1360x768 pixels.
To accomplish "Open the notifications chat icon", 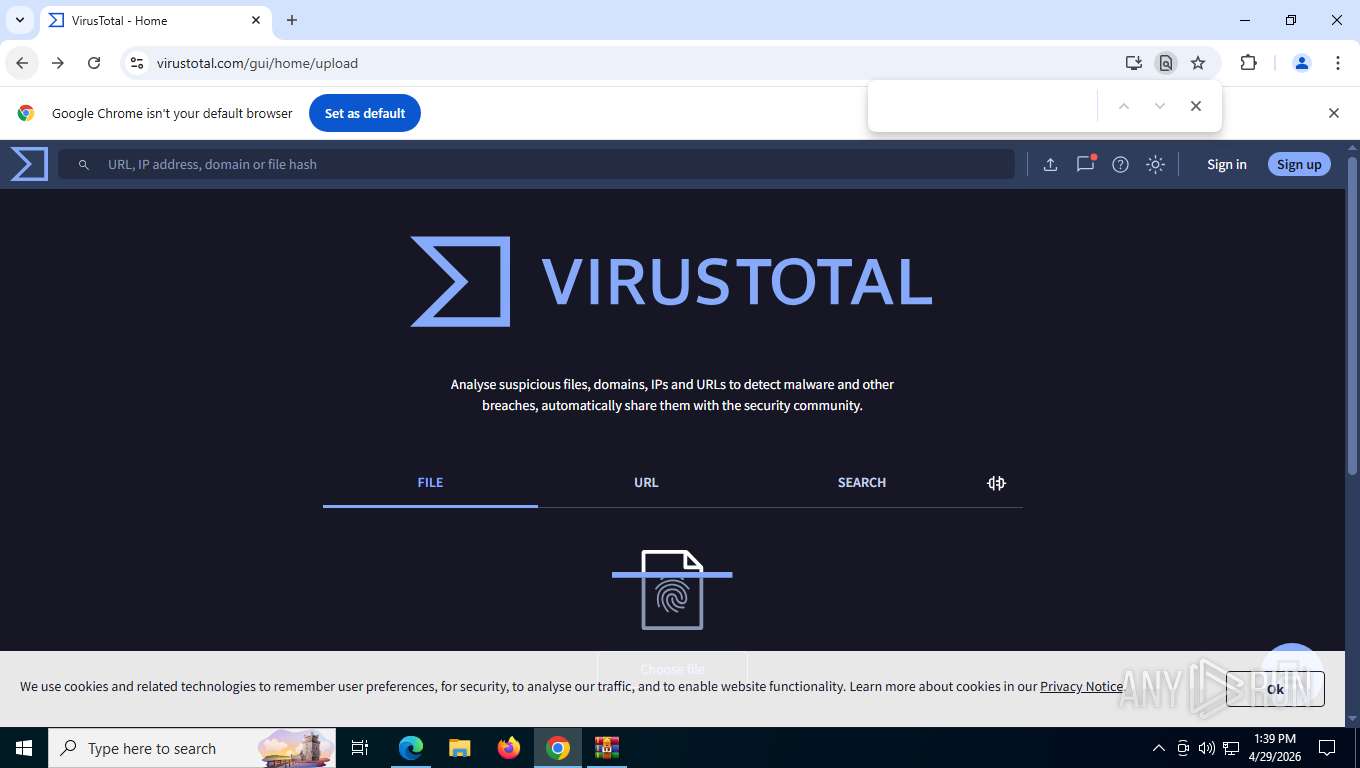I will 1085,164.
